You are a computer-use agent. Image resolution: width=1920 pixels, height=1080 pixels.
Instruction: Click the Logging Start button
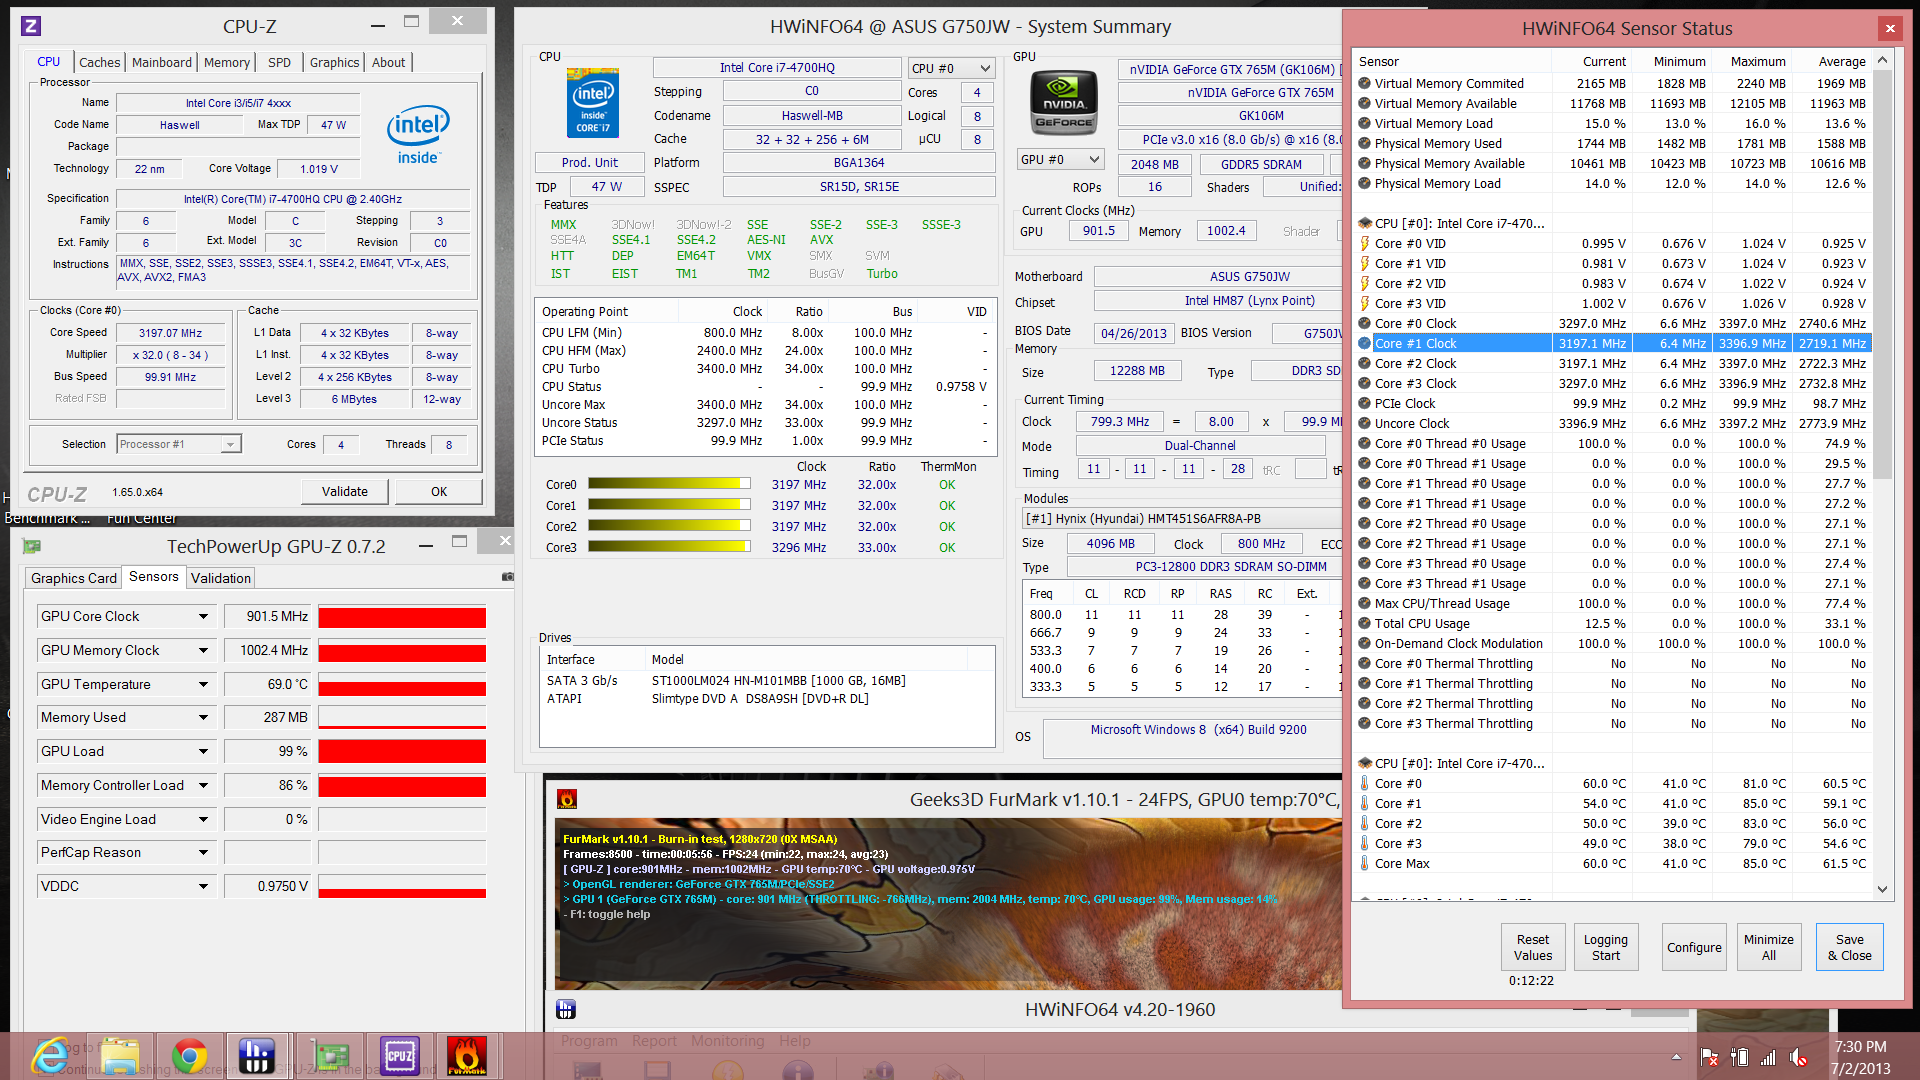pos(1605,947)
